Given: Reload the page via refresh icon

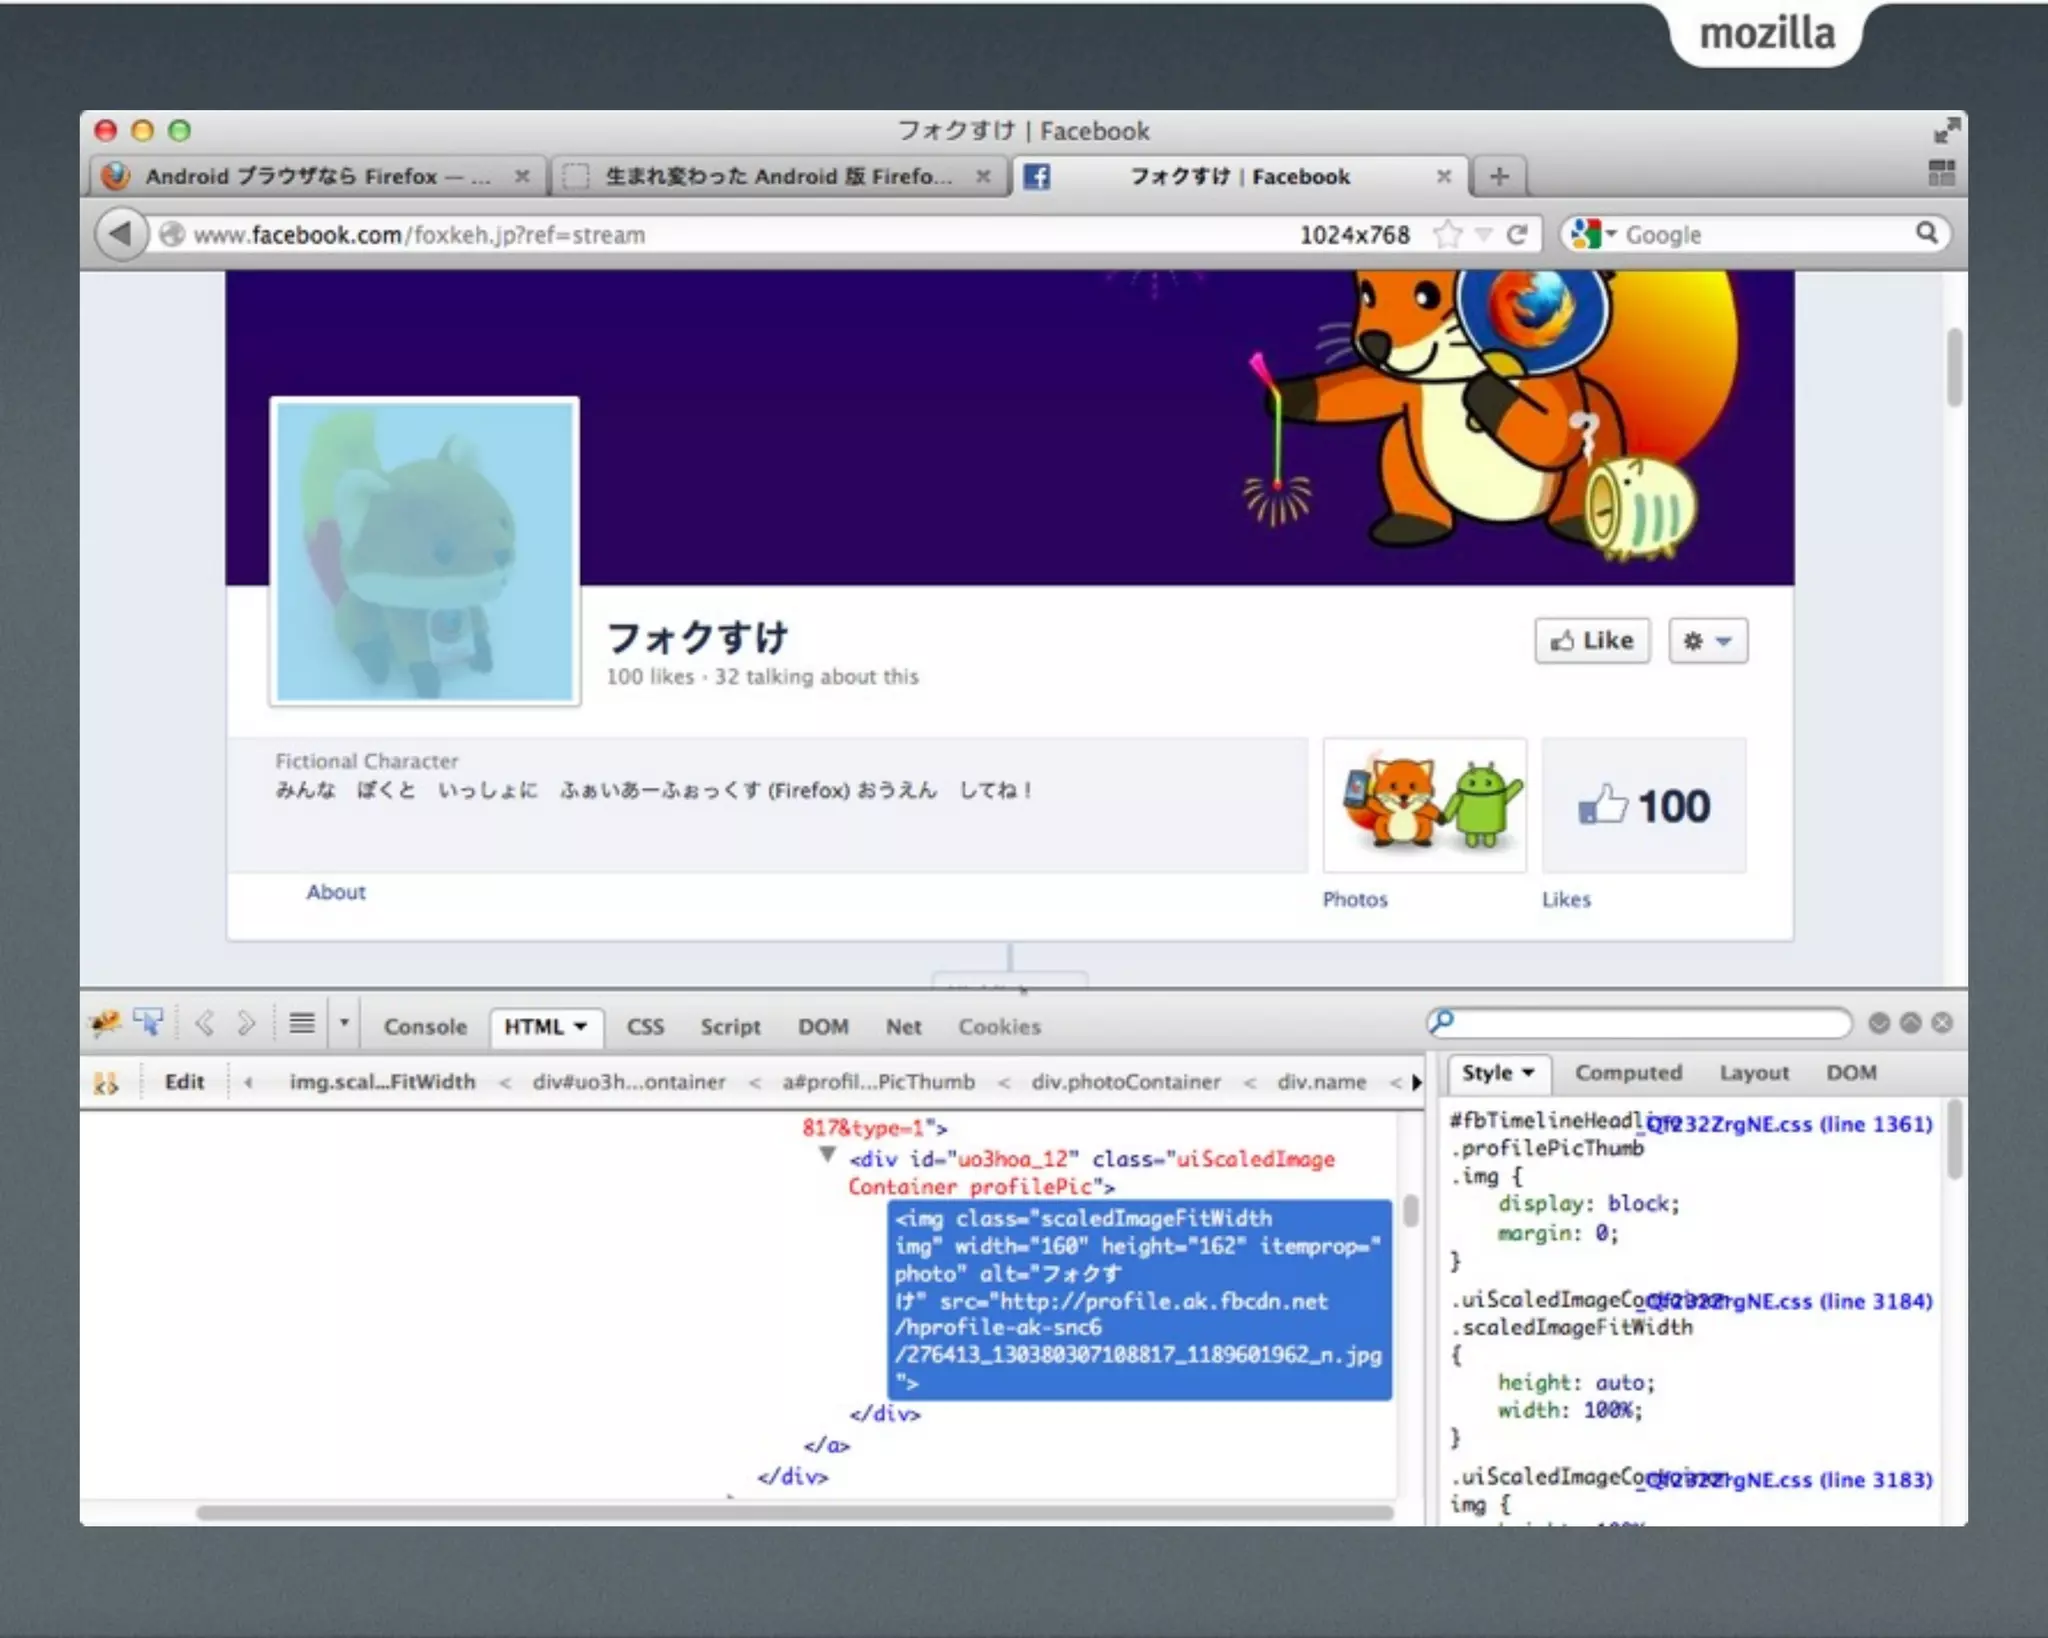Looking at the screenshot, I should click(x=1517, y=235).
